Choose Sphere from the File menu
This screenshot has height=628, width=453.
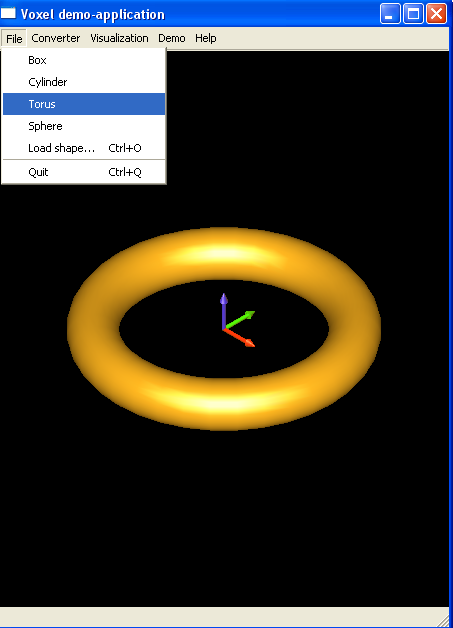coord(84,126)
